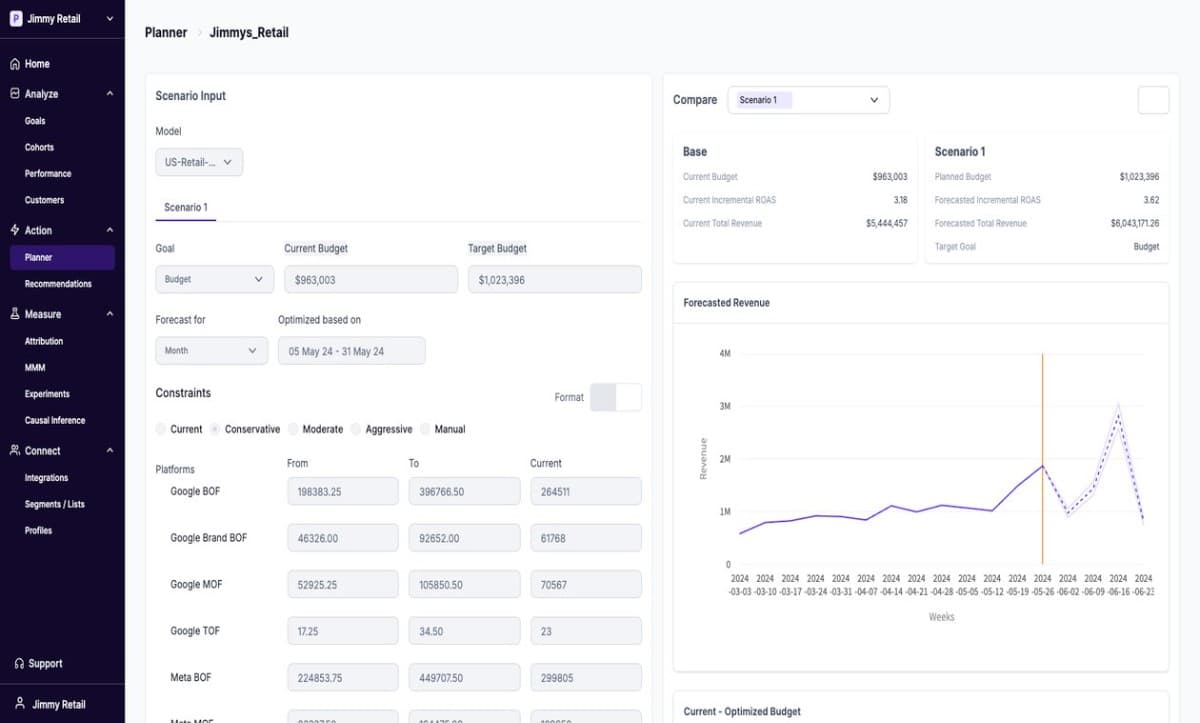Open the US-Retail model dropdown

(199, 162)
